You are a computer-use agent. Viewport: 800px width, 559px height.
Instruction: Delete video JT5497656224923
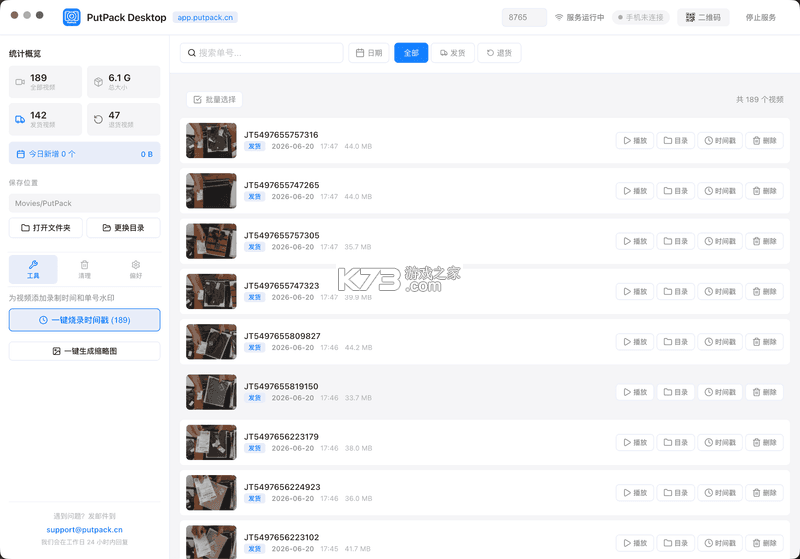764,493
